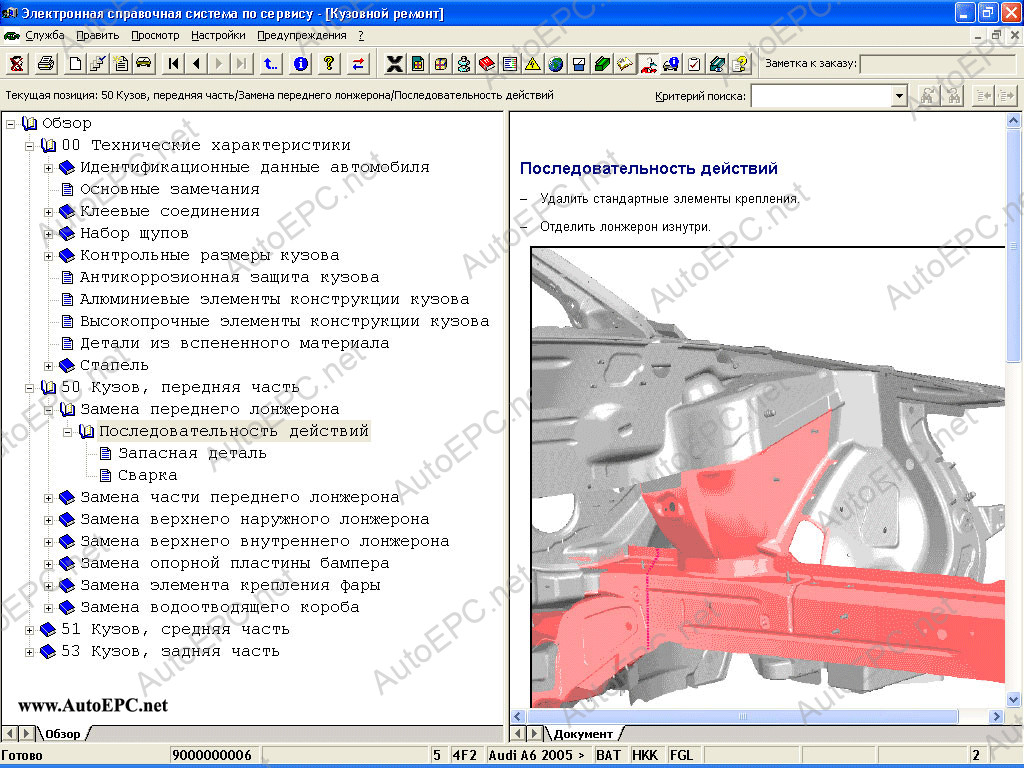The width and height of the screenshot is (1024, 768).
Task: Expand the '51 Кузов, средняя часть' node
Action: pos(30,630)
